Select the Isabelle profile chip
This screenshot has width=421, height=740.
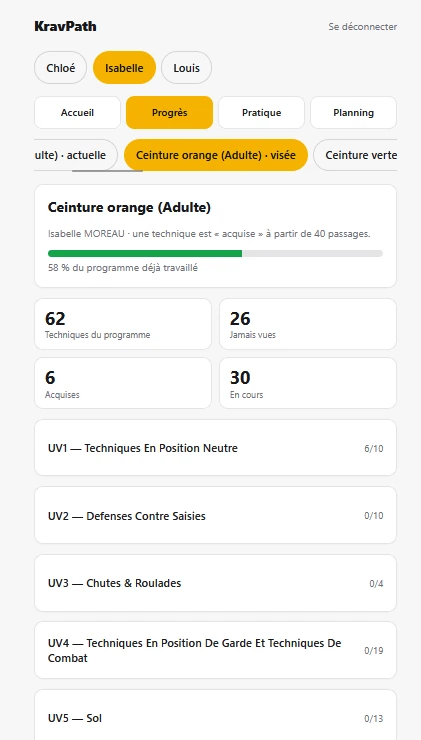(x=124, y=68)
